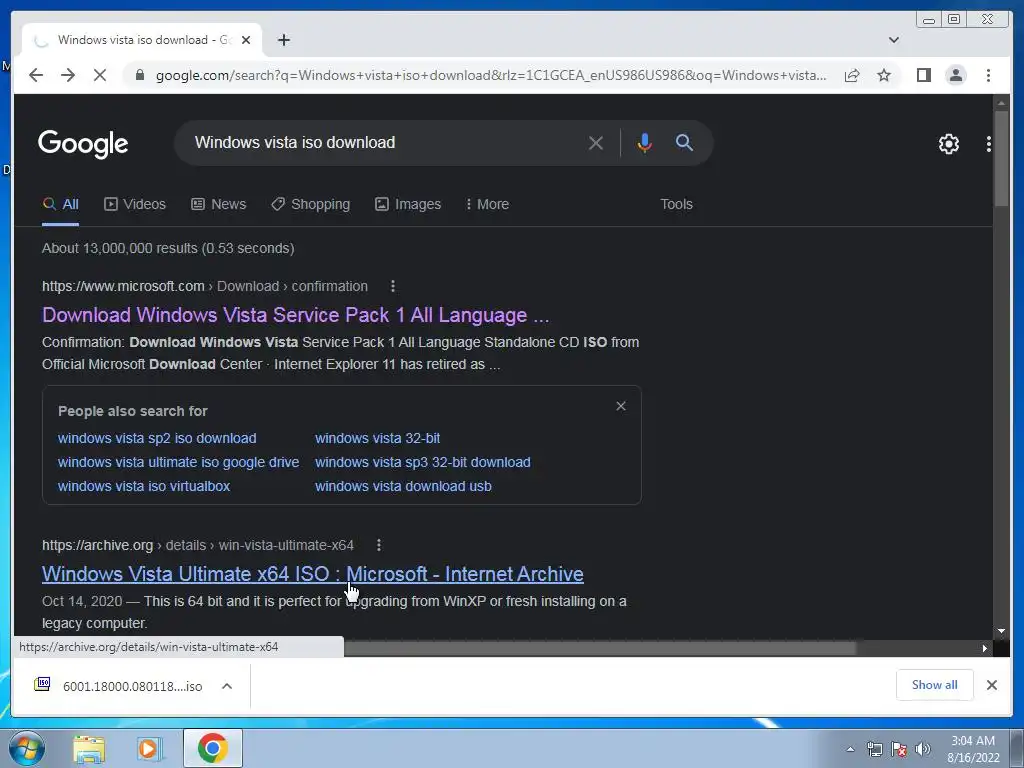This screenshot has width=1024, height=768.
Task: Edit the Google search box text
Action: pyautogui.click(x=385, y=142)
